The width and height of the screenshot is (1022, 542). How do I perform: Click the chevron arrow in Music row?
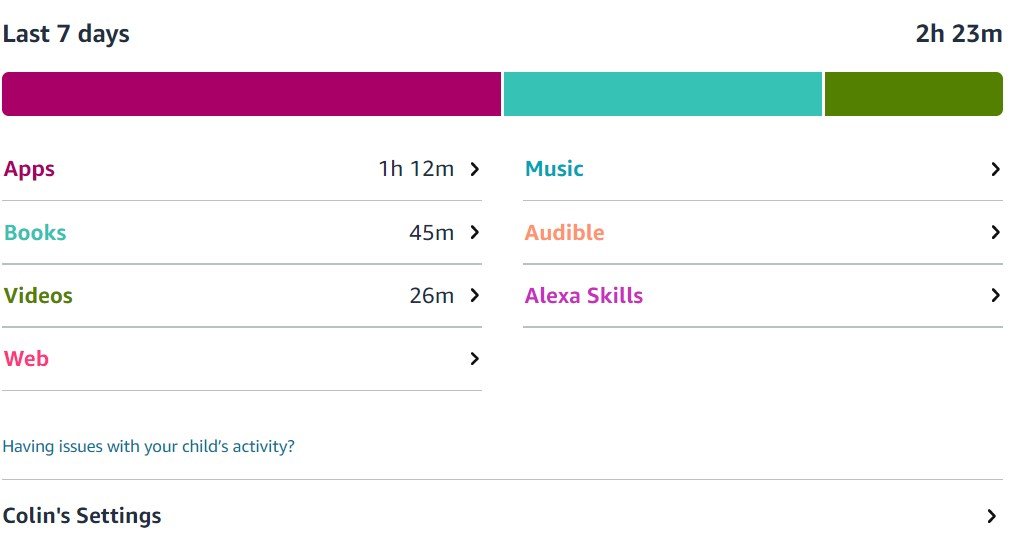tap(995, 170)
